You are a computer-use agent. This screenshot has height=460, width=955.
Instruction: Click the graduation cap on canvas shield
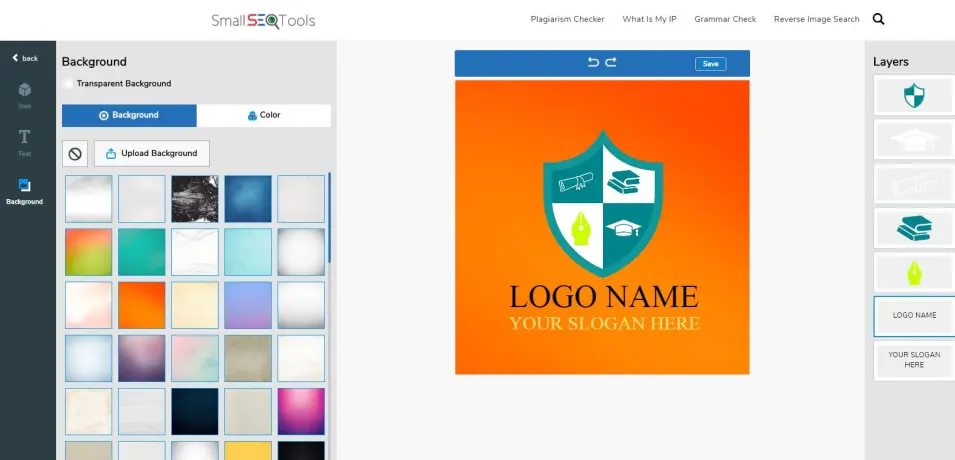tap(624, 229)
